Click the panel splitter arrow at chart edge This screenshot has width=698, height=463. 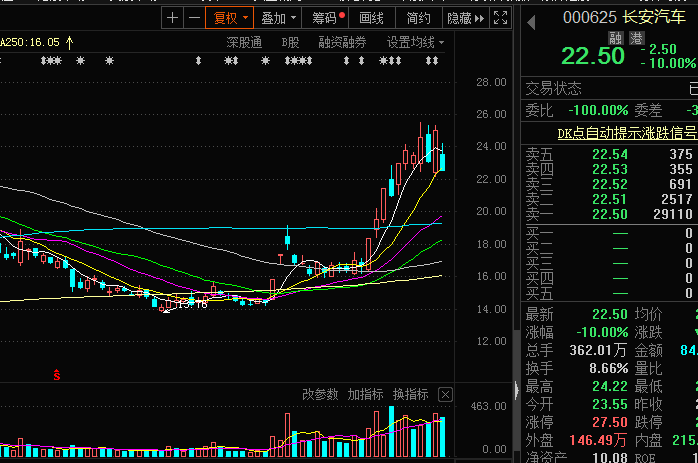[x=517, y=388]
